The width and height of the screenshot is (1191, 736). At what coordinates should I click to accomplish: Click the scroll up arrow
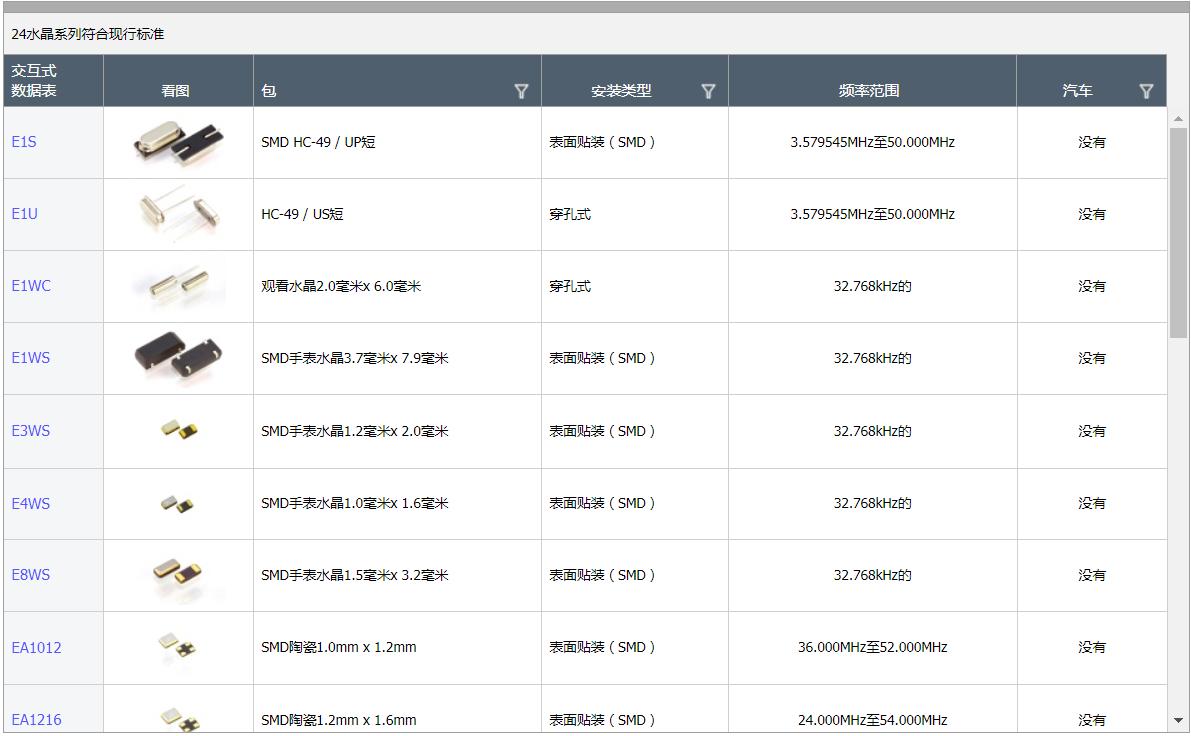click(x=1178, y=118)
